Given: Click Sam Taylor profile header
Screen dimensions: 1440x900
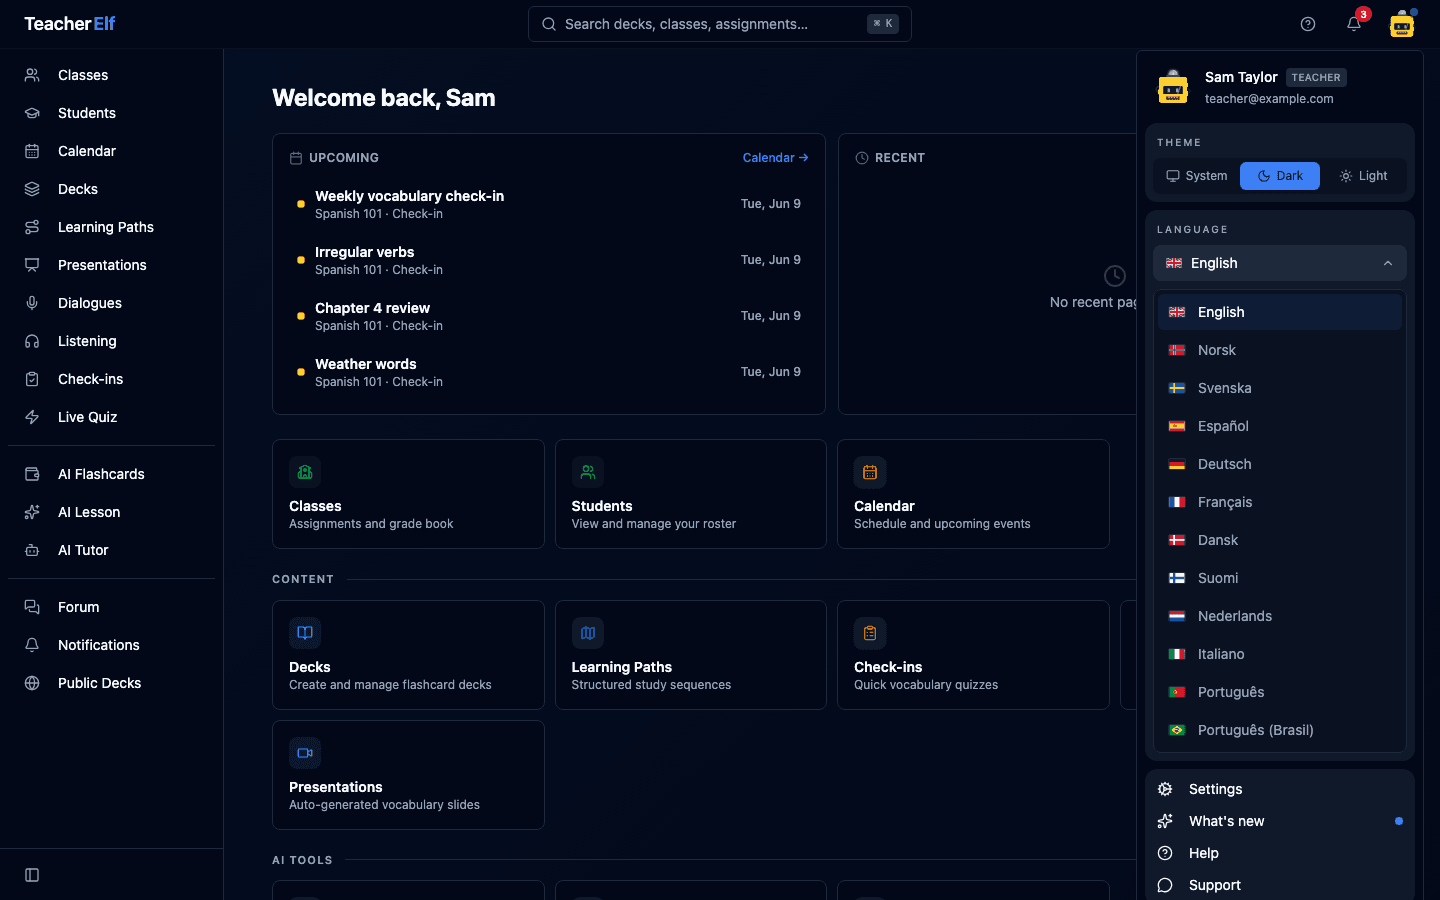Looking at the screenshot, I should (1280, 87).
